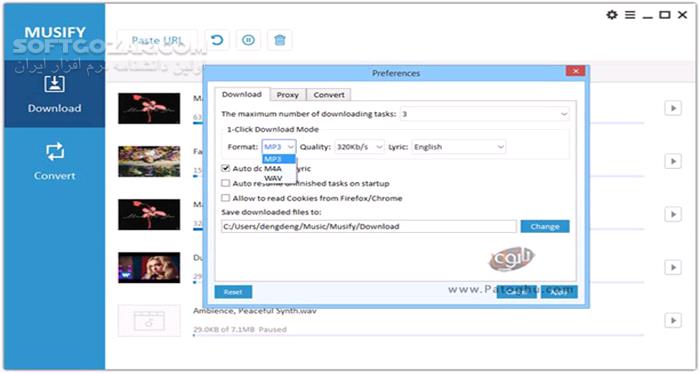Close the Preferences dialog
700x373 pixels.
(575, 71)
